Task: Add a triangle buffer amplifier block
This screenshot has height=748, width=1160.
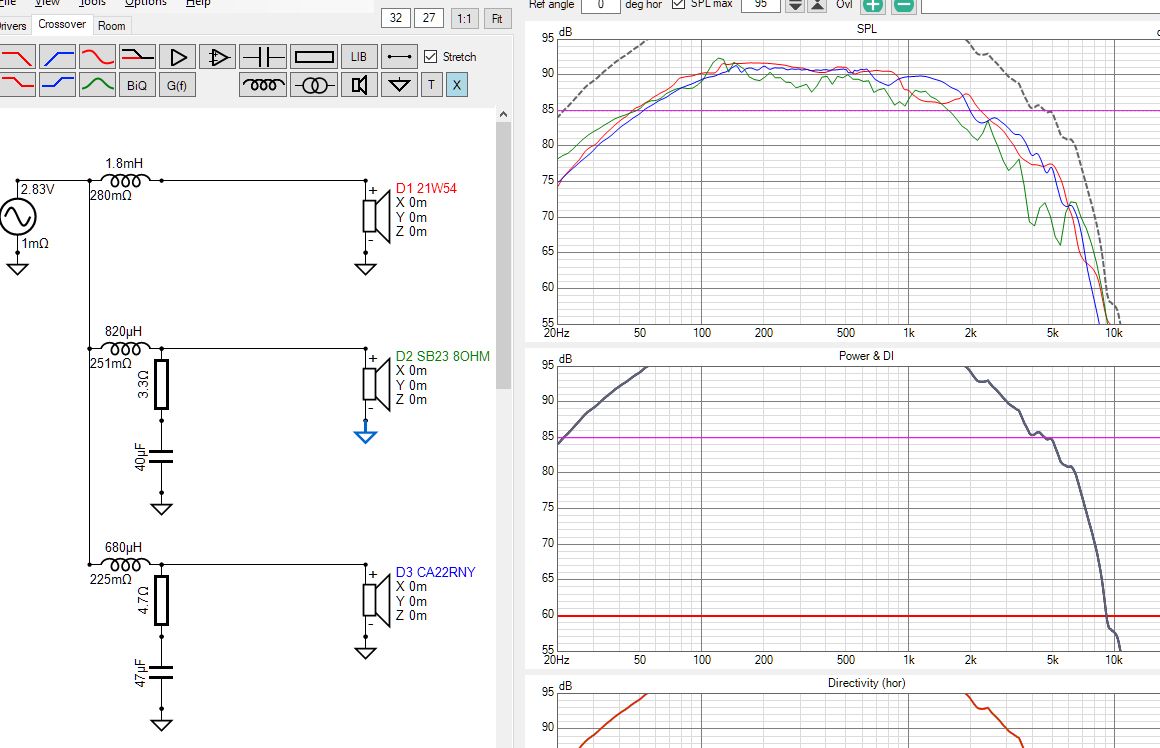Action: 178,57
